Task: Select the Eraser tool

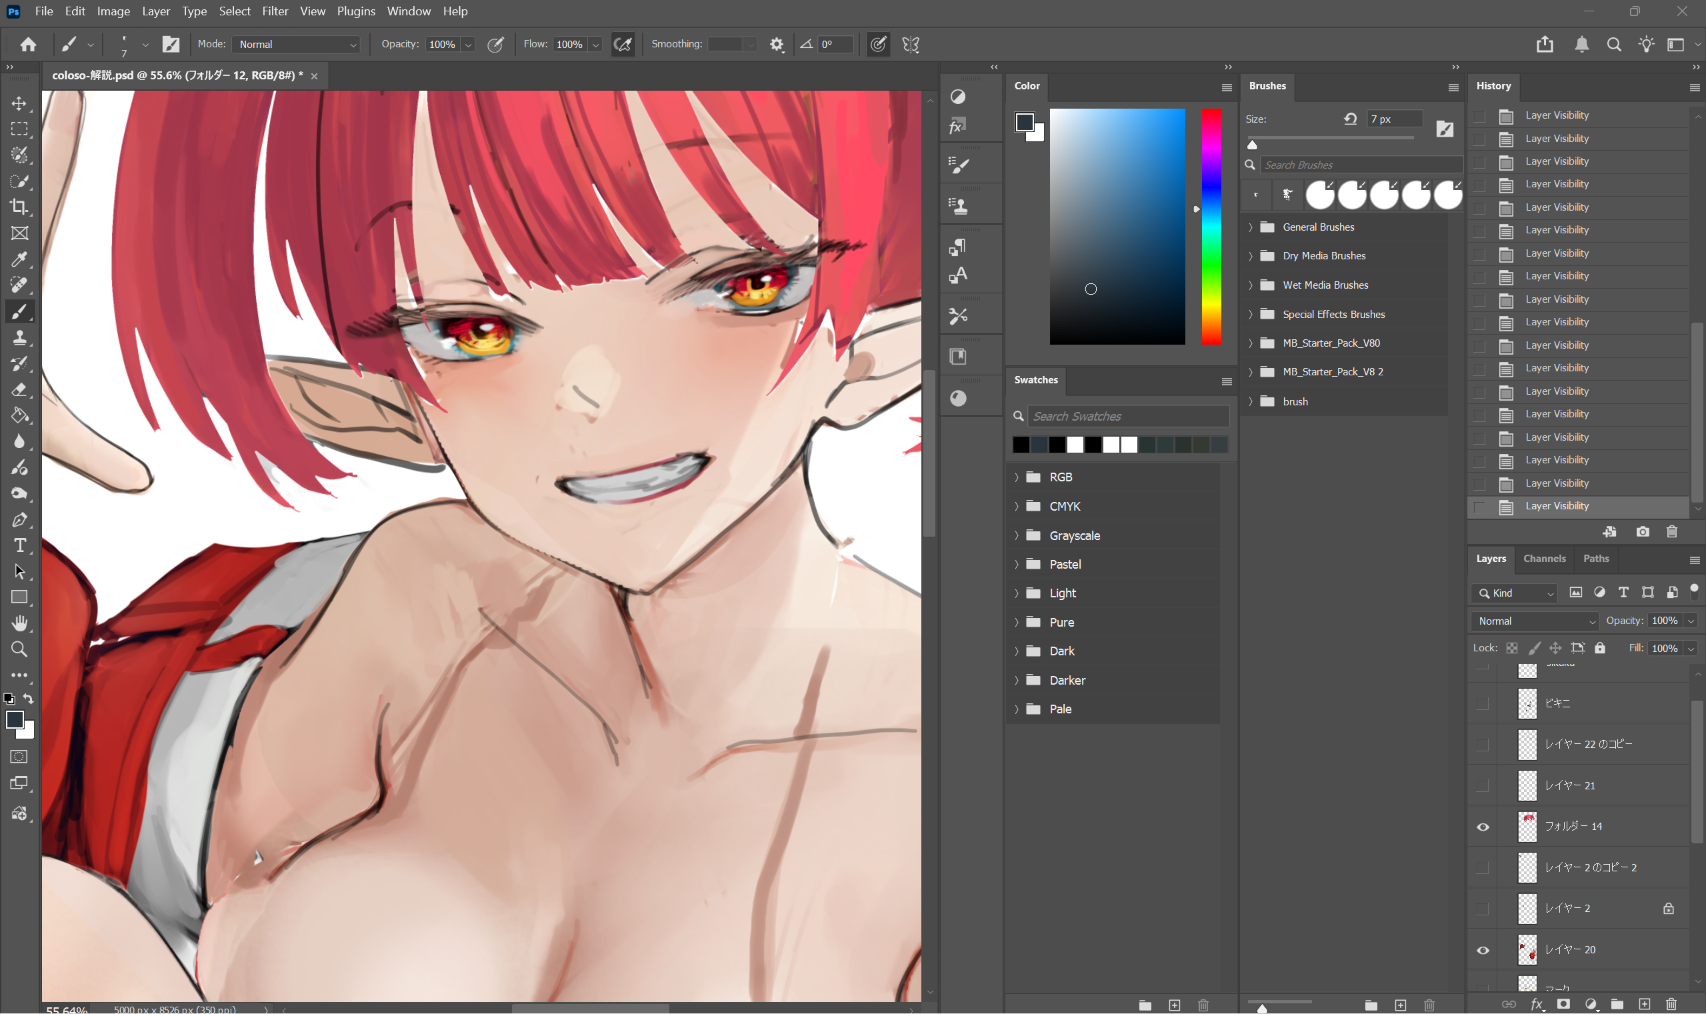Action: tap(19, 390)
